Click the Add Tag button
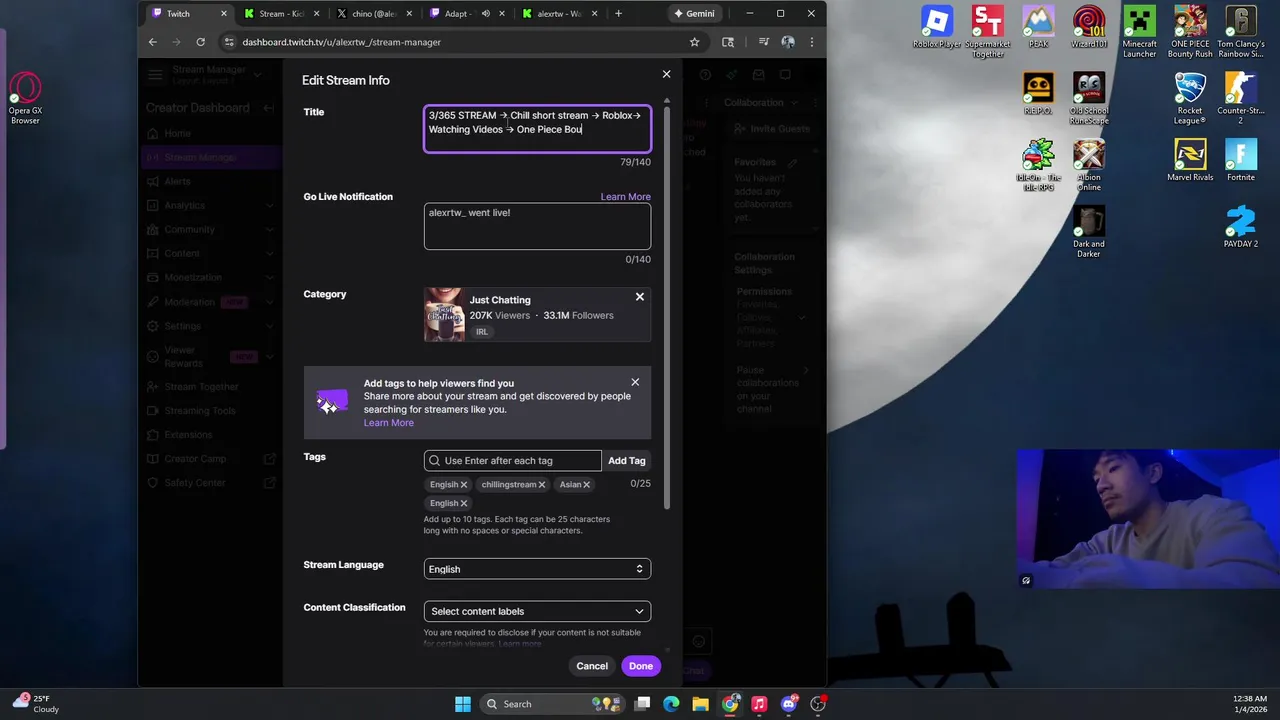The image size is (1280, 720). click(627, 461)
